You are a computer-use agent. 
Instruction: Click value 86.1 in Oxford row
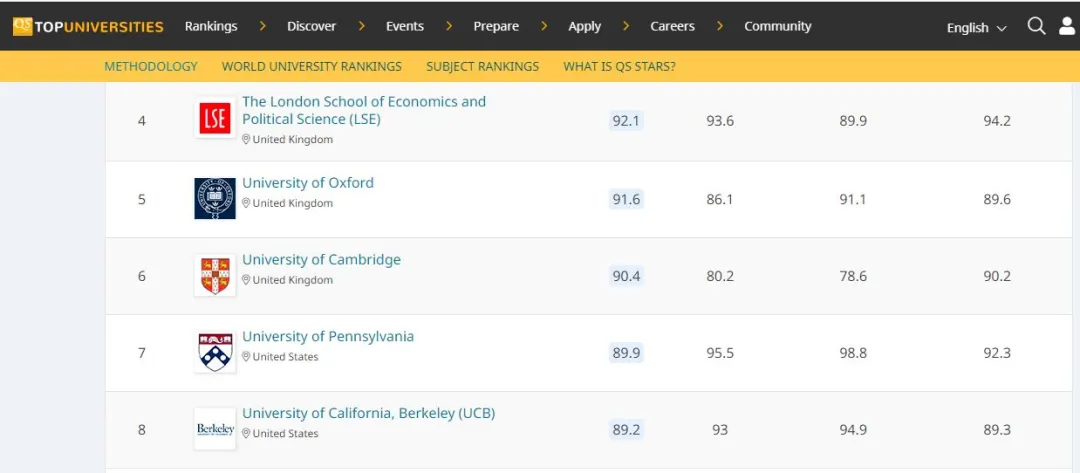click(x=720, y=199)
